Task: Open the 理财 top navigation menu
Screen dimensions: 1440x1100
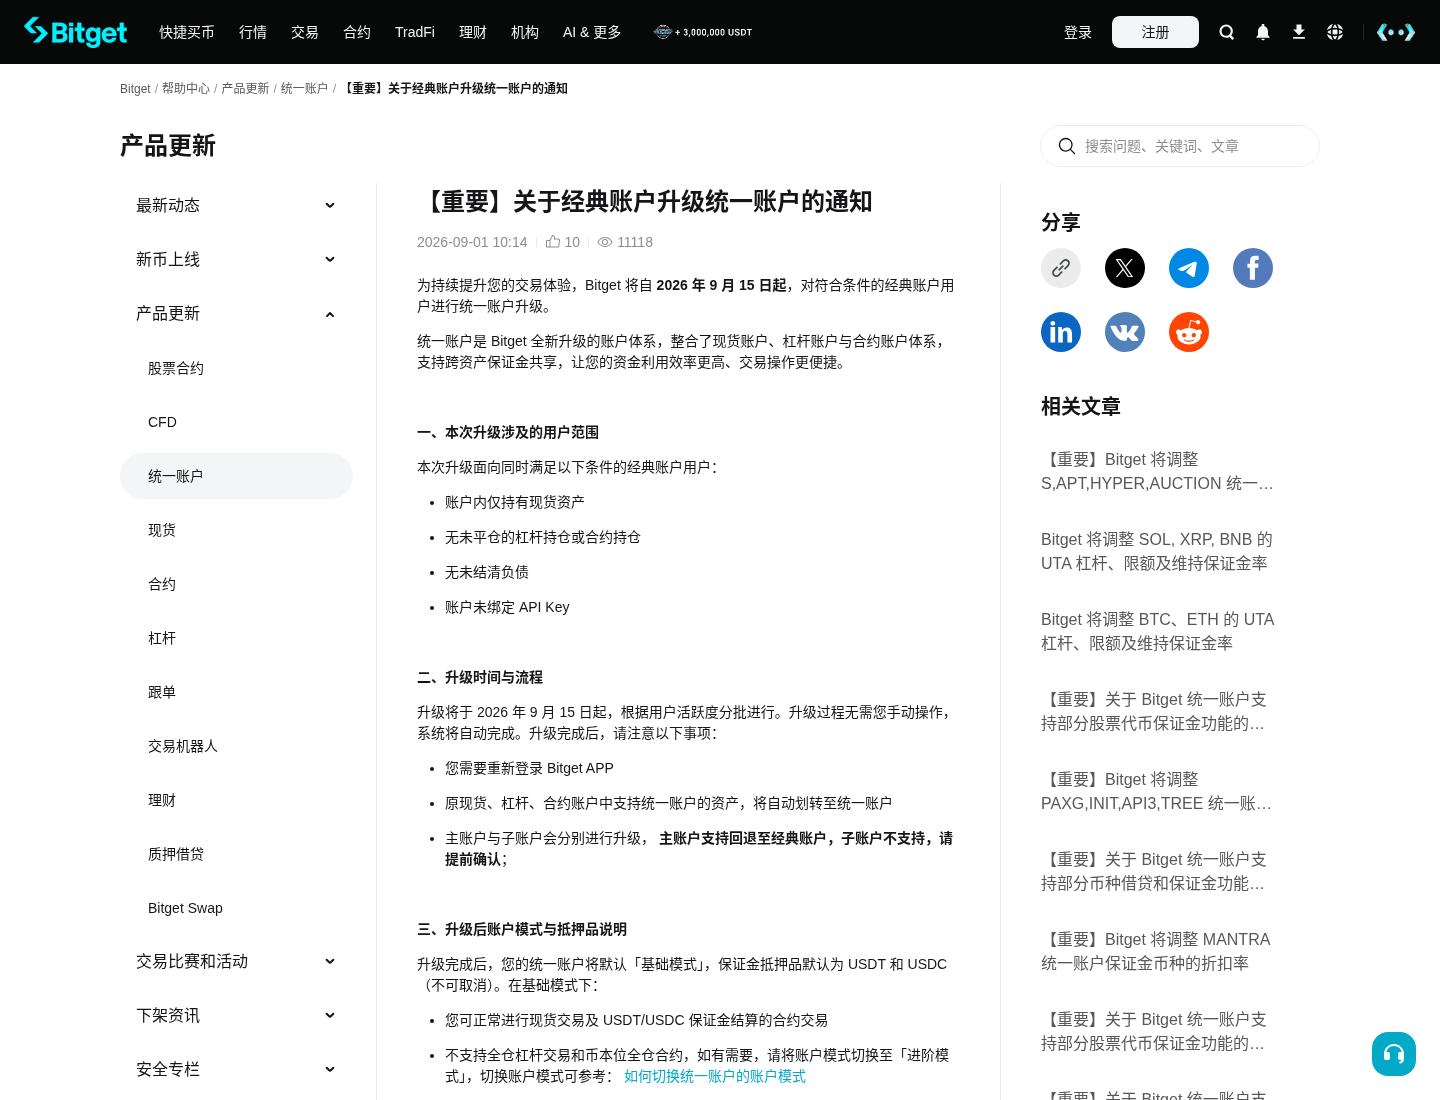Action: (473, 32)
